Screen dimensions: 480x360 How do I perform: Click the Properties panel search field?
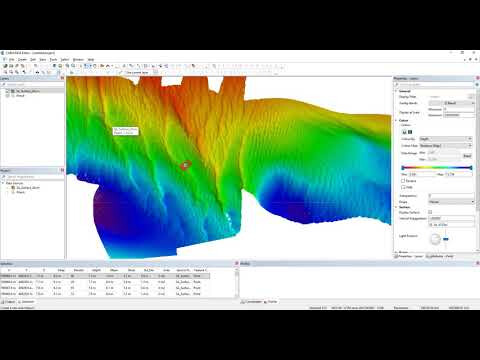433,85
